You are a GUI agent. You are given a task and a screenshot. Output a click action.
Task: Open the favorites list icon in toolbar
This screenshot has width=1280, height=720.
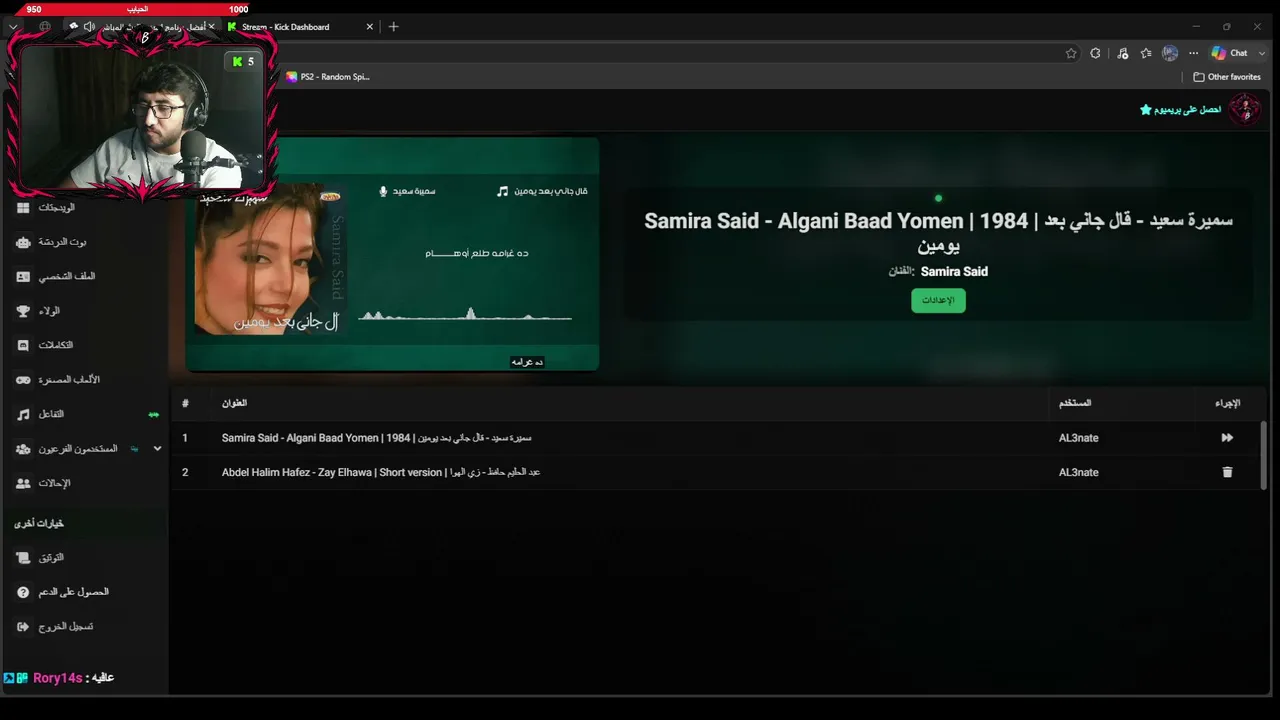pyautogui.click(x=1146, y=53)
